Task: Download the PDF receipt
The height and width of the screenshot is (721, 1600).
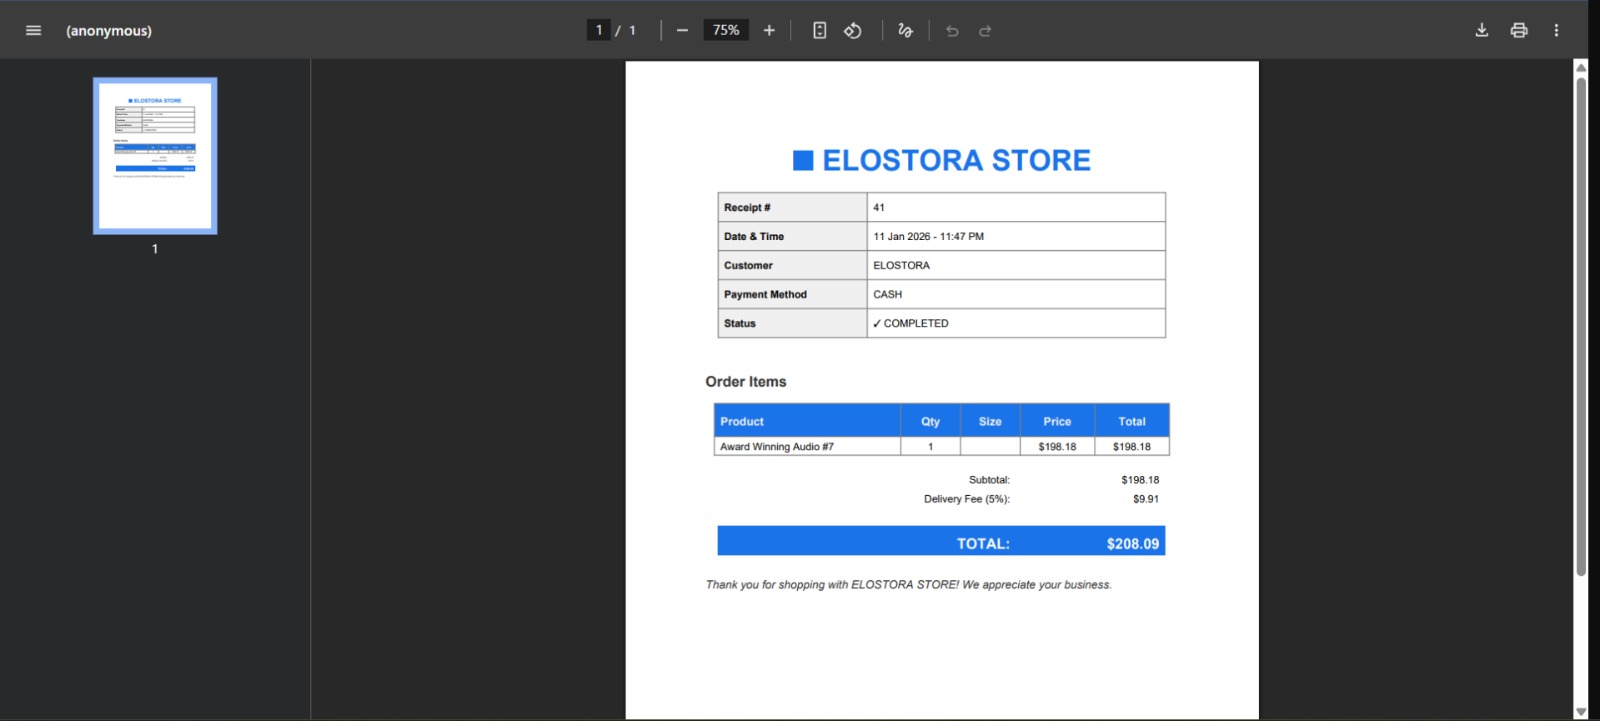Action: click(x=1482, y=30)
